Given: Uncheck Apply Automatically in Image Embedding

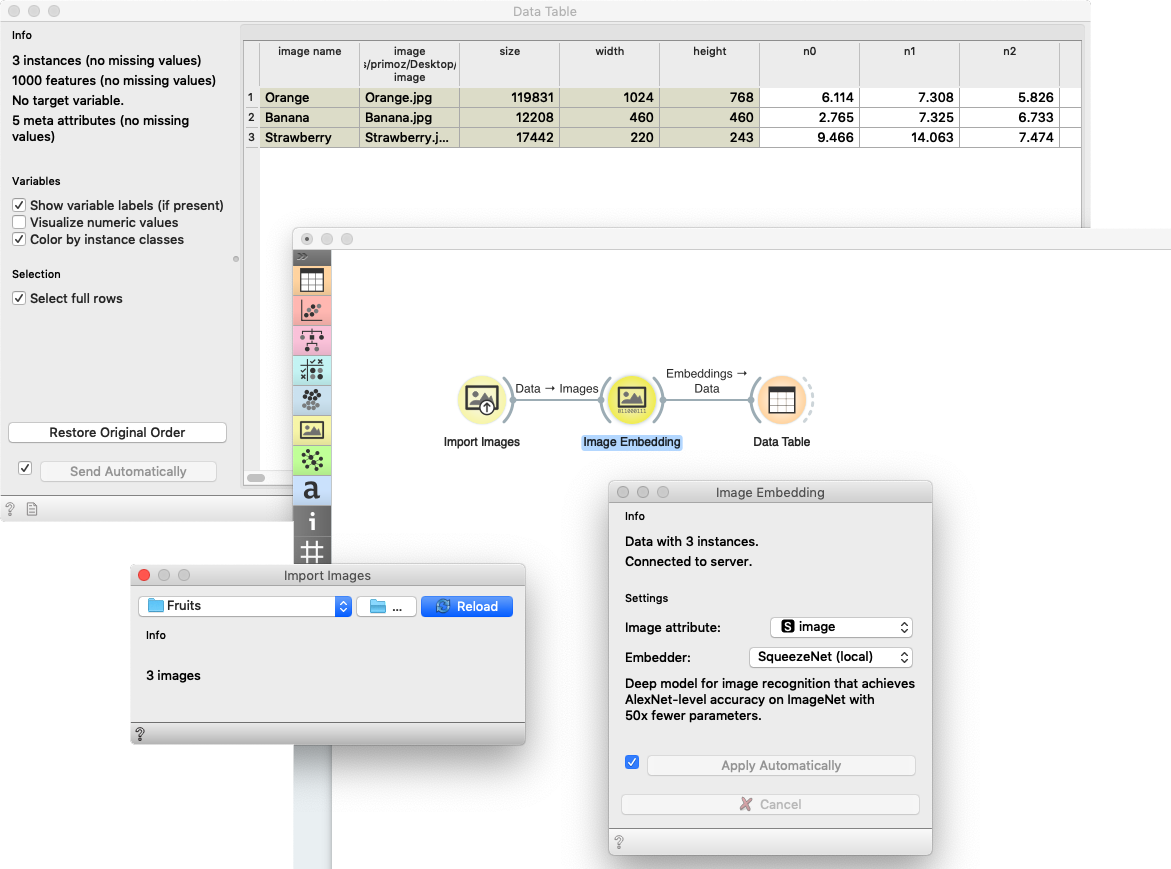Looking at the screenshot, I should coord(631,761).
